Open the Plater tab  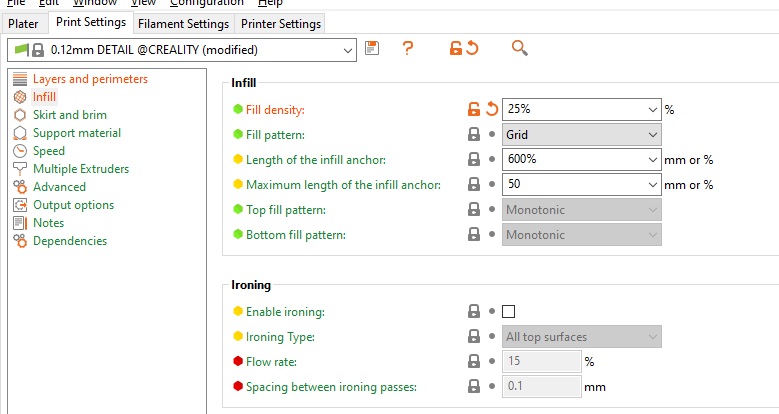click(23, 23)
